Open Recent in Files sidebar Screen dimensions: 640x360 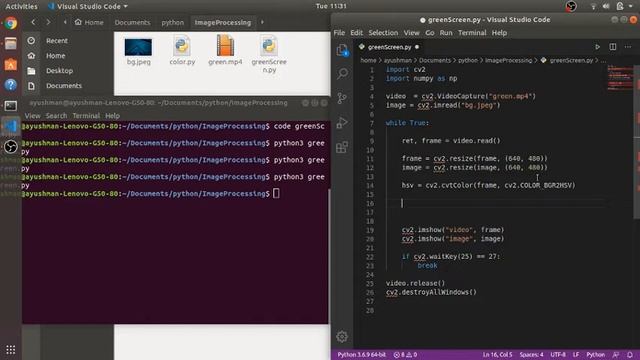tap(57, 40)
